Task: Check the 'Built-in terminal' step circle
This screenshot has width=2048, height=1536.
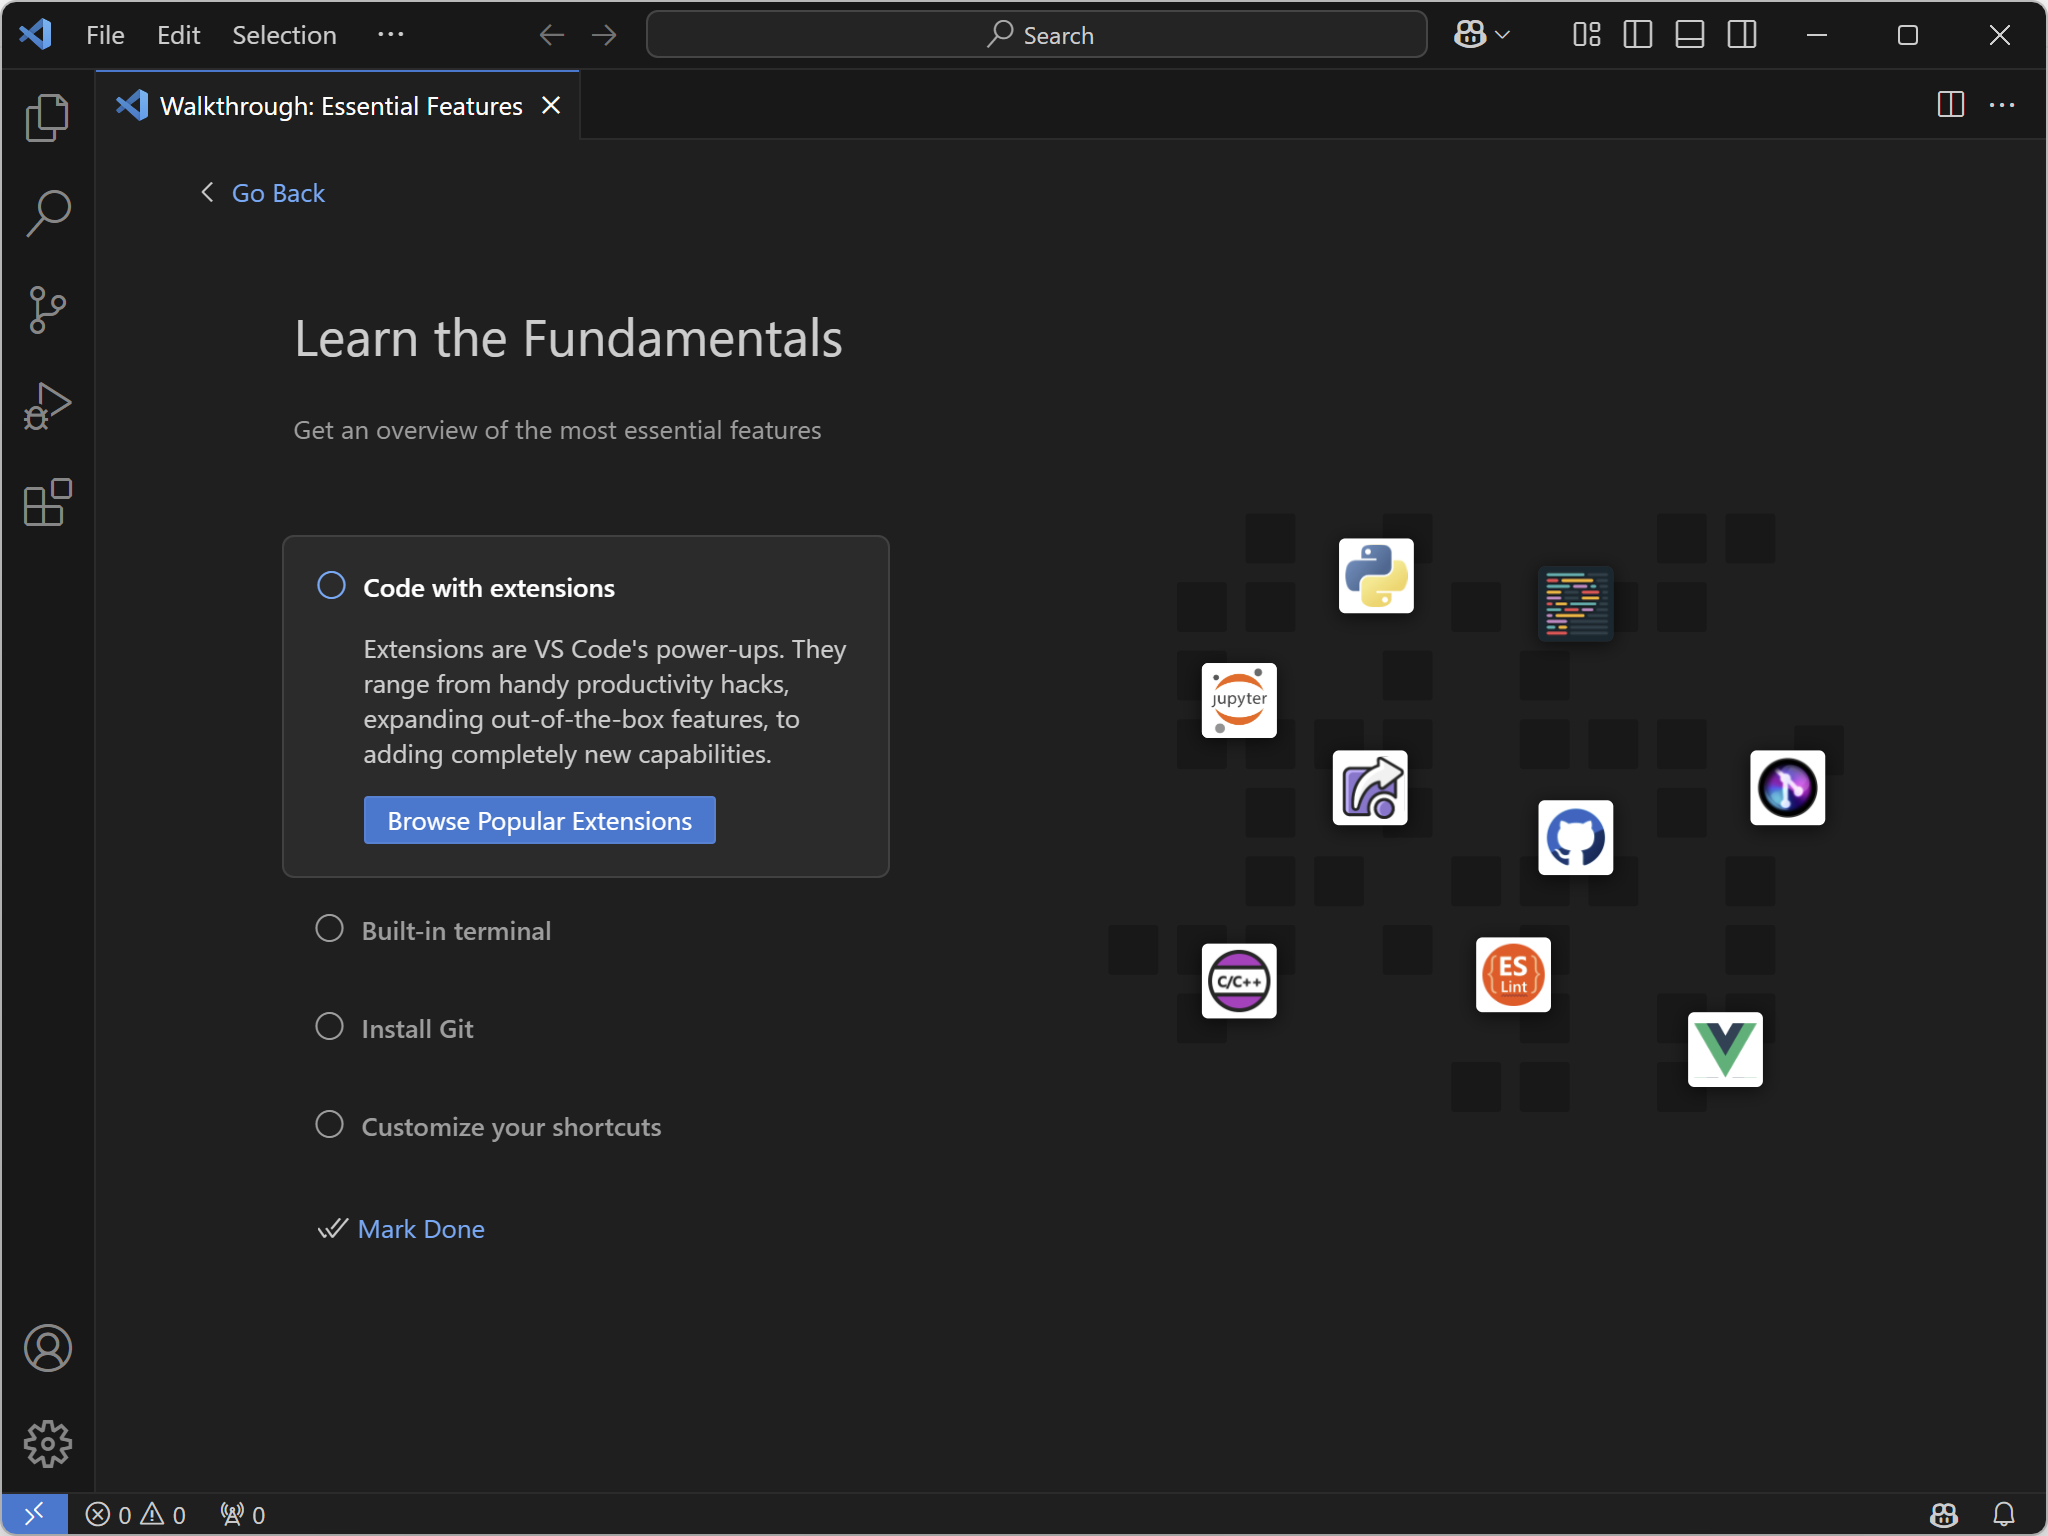Action: click(329, 929)
